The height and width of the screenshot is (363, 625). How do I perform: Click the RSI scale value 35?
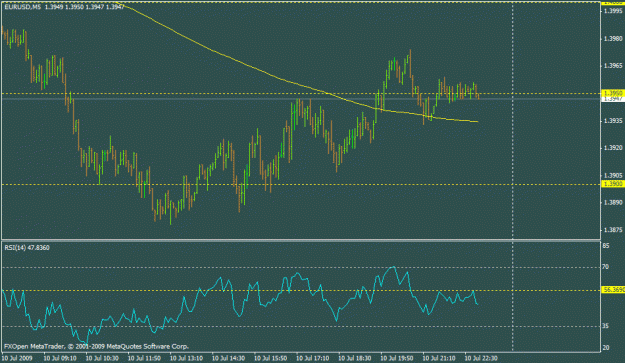click(x=606, y=326)
